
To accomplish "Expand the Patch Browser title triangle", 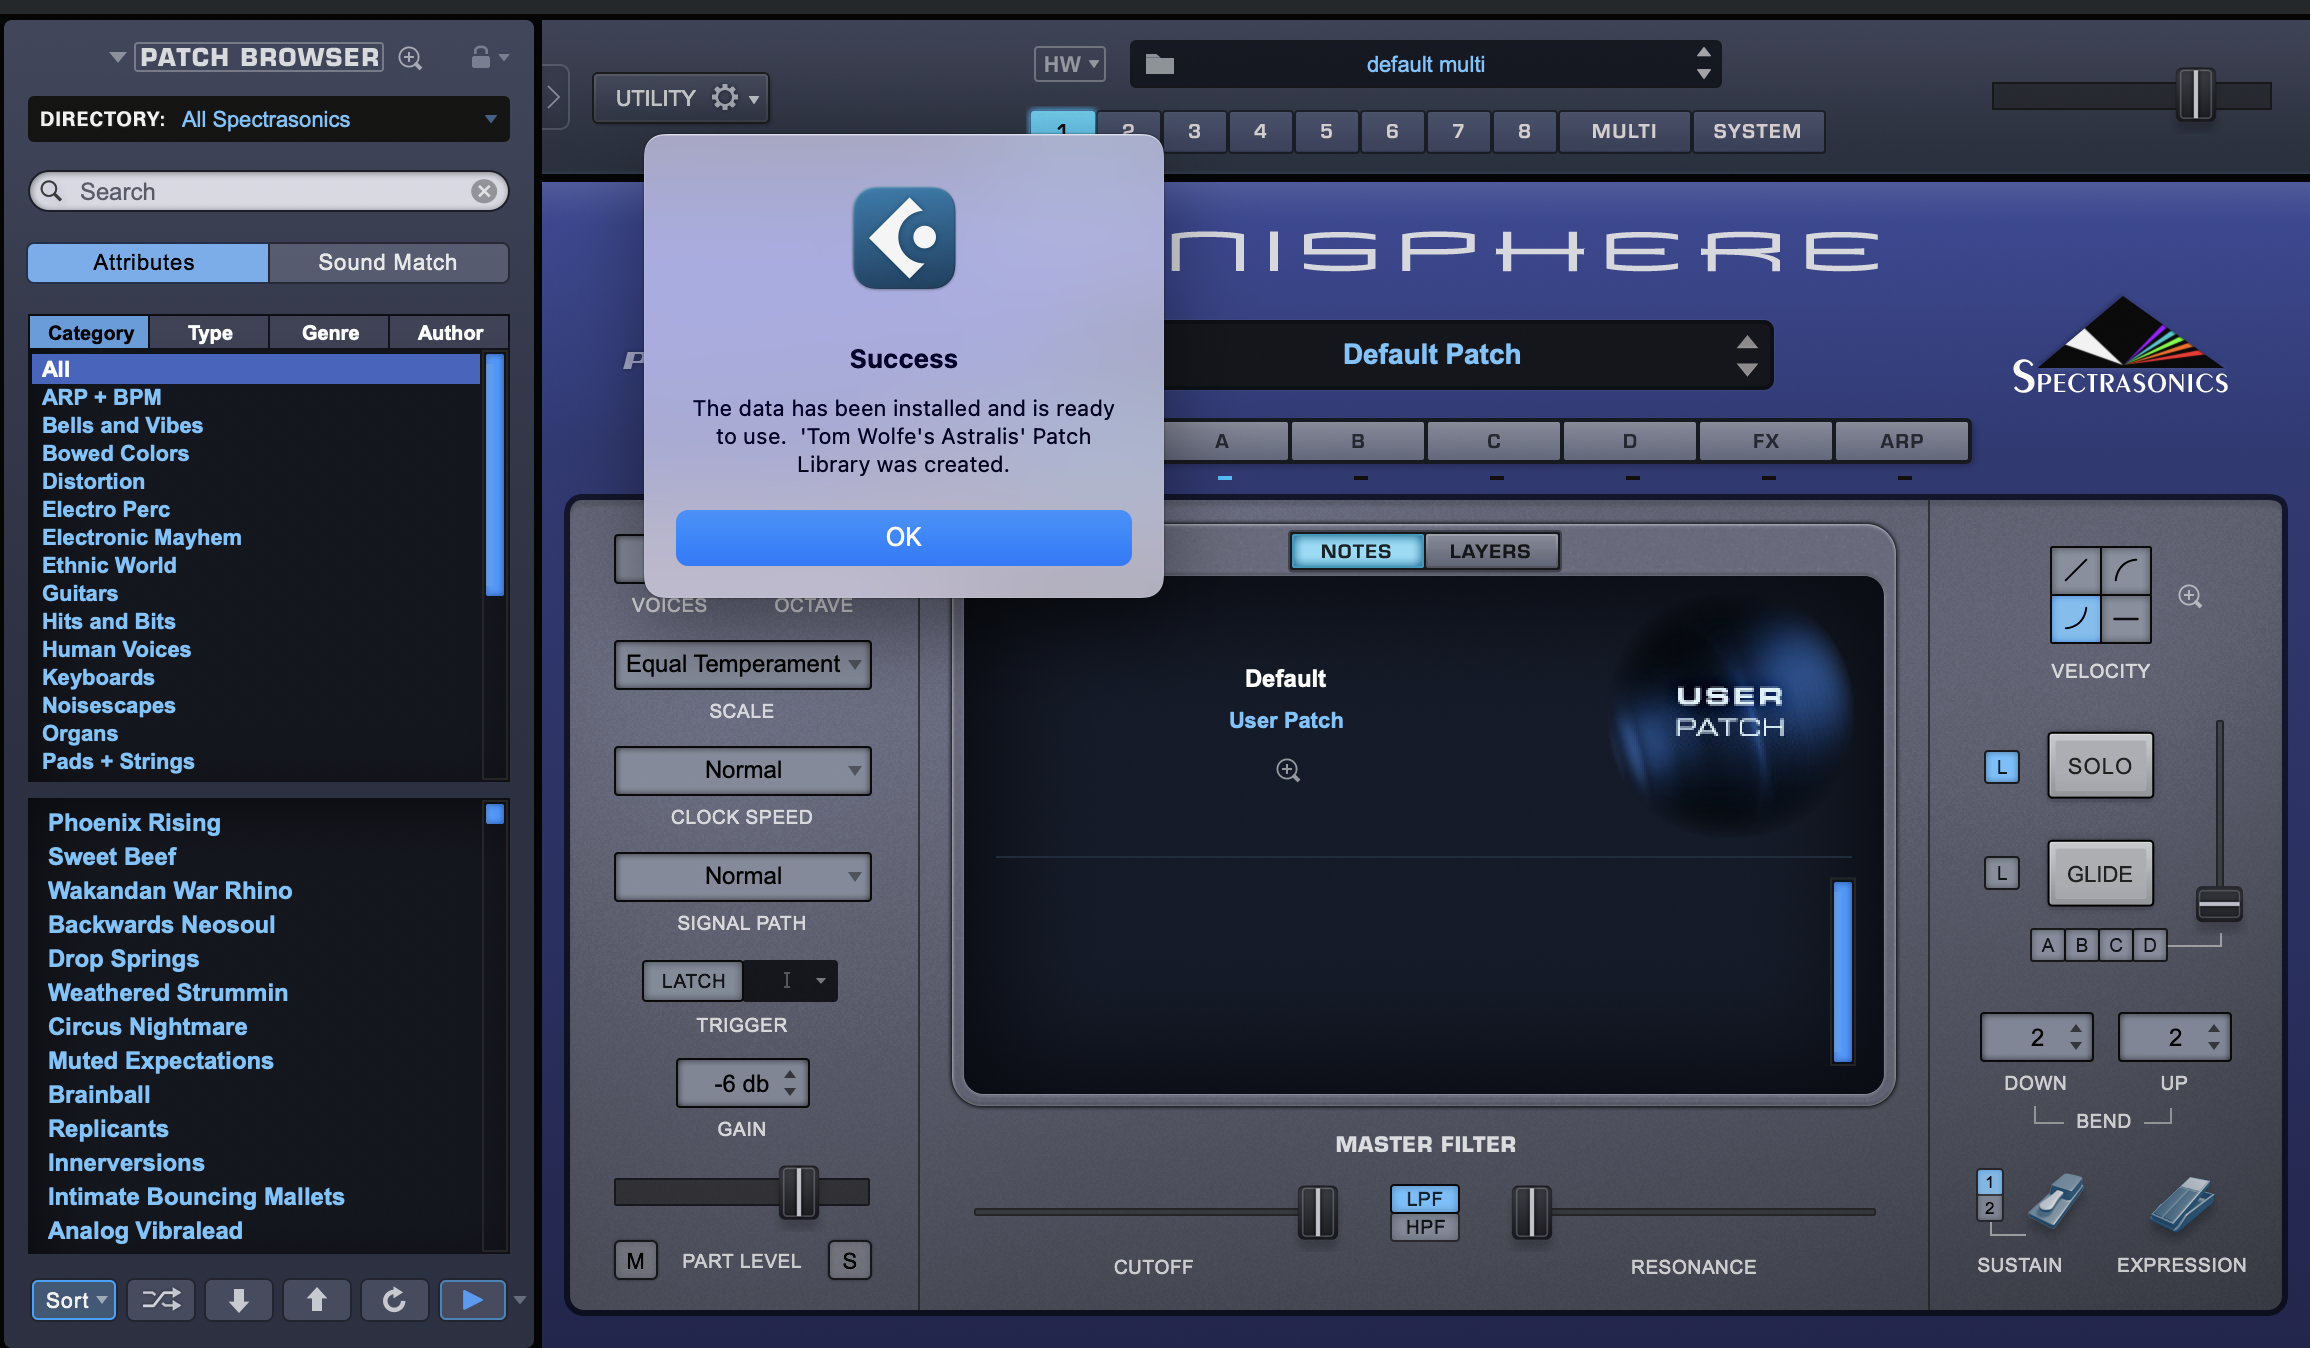I will 118,57.
